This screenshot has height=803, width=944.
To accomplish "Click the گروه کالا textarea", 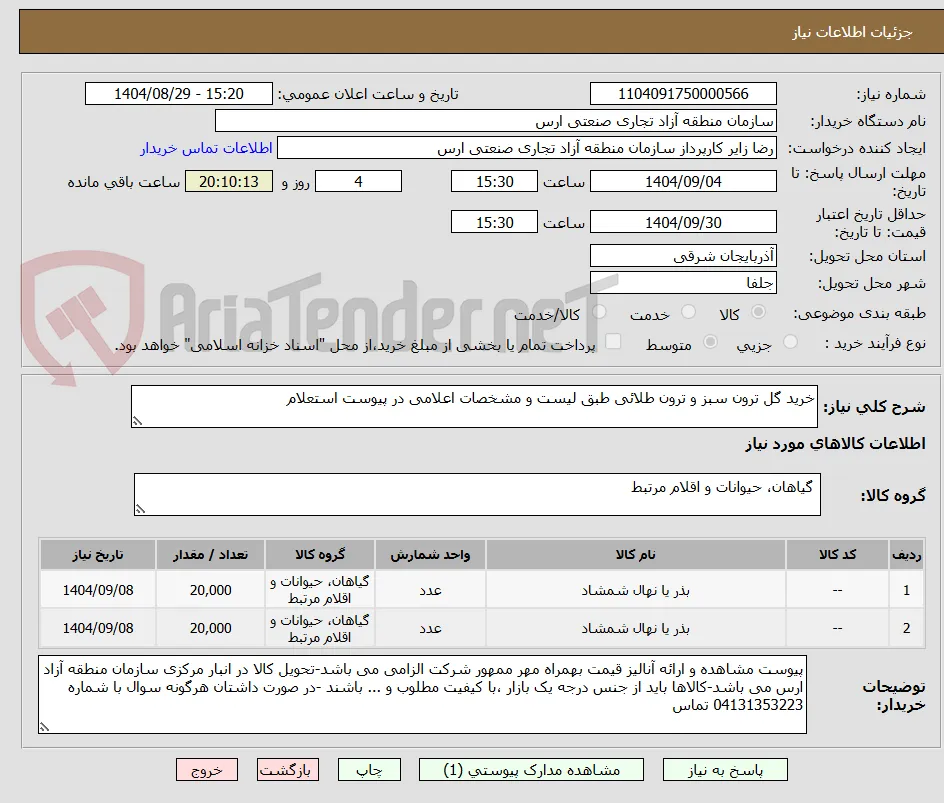I will point(477,494).
